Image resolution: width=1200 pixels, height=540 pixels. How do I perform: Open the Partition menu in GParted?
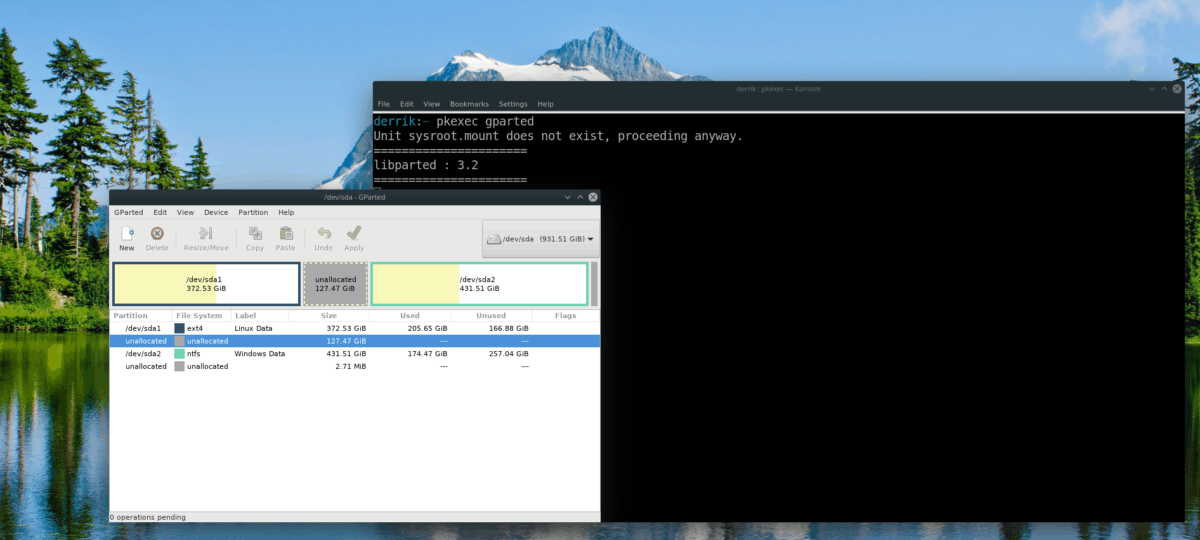click(x=253, y=212)
